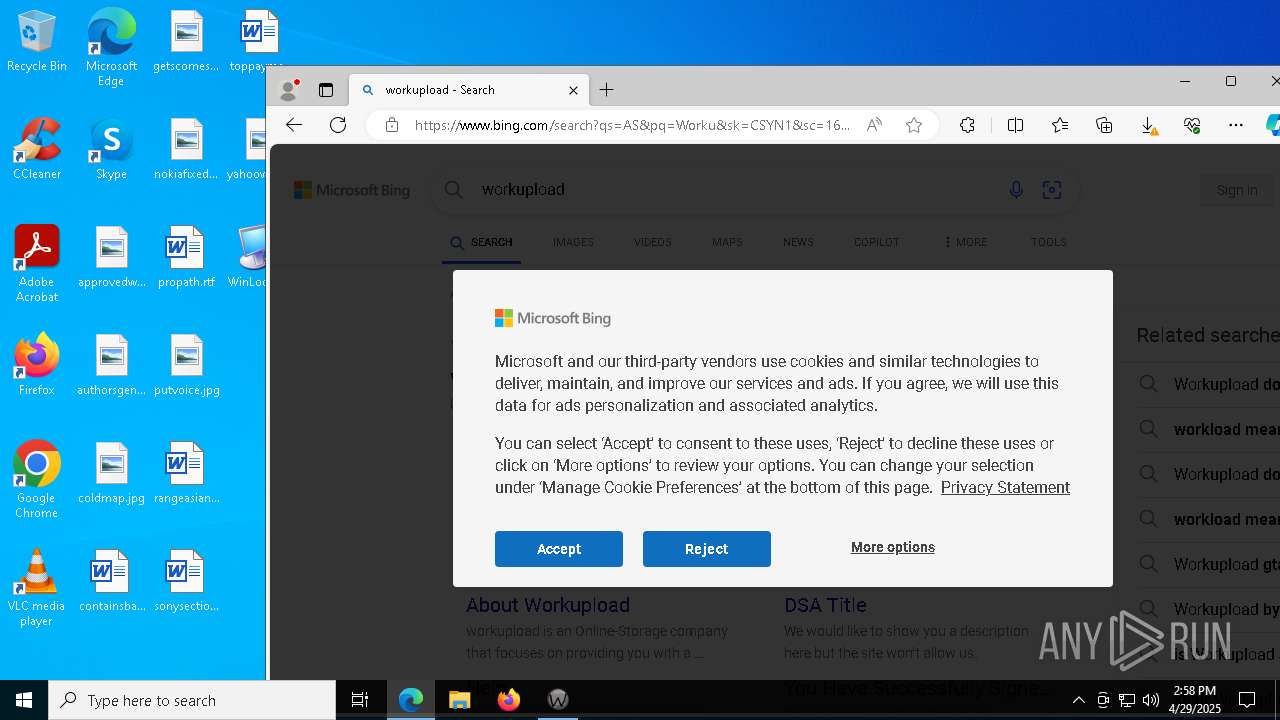The image size is (1280, 720).
Task: Open Bing TOOLS option
Action: (1049, 242)
